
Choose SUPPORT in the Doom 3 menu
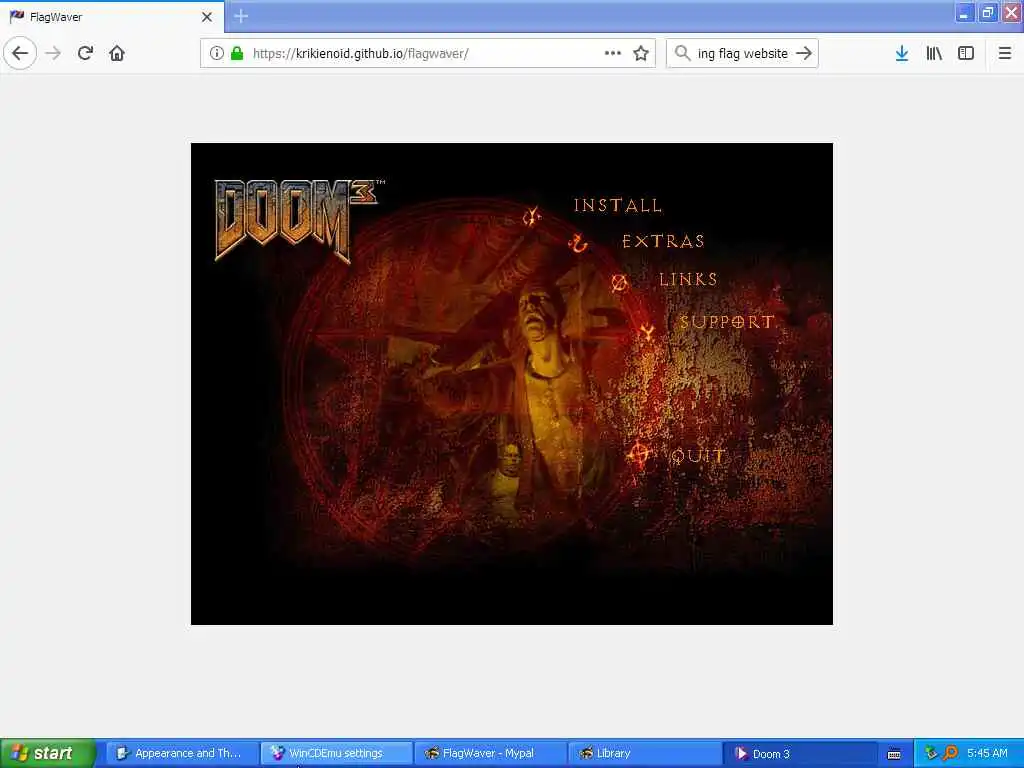(x=727, y=322)
